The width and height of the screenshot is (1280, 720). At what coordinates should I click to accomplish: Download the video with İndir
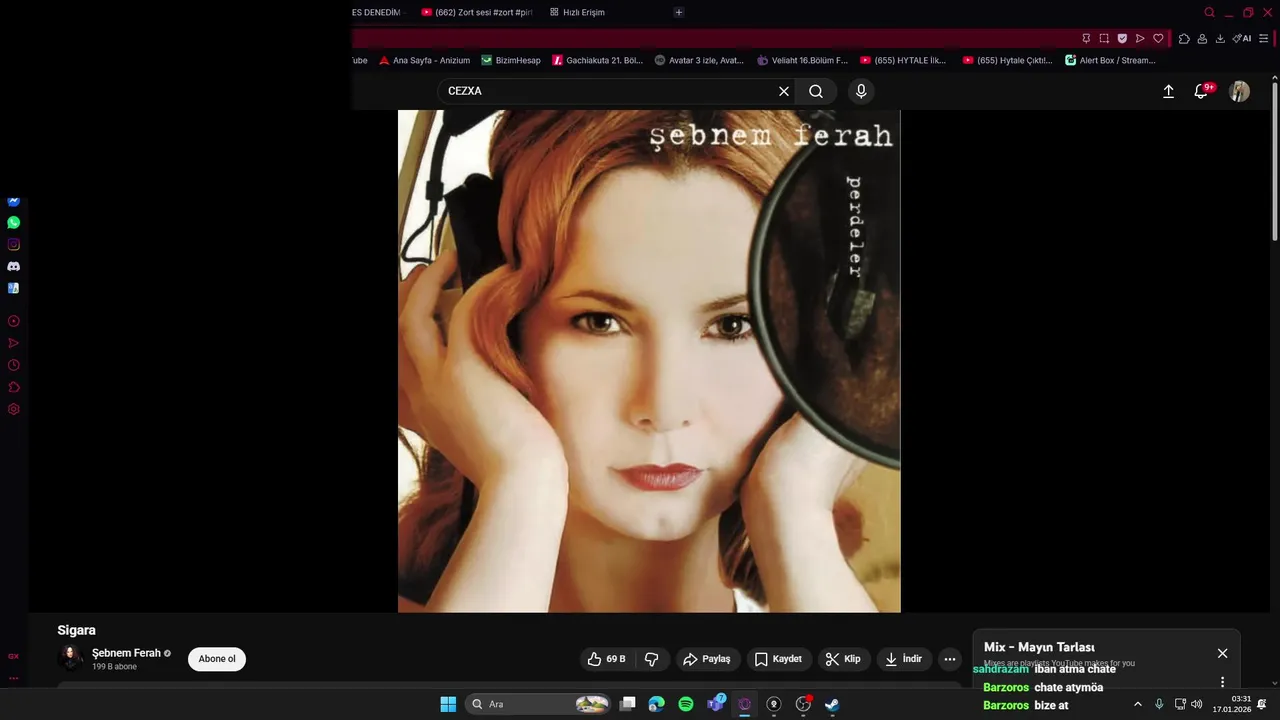(904, 659)
